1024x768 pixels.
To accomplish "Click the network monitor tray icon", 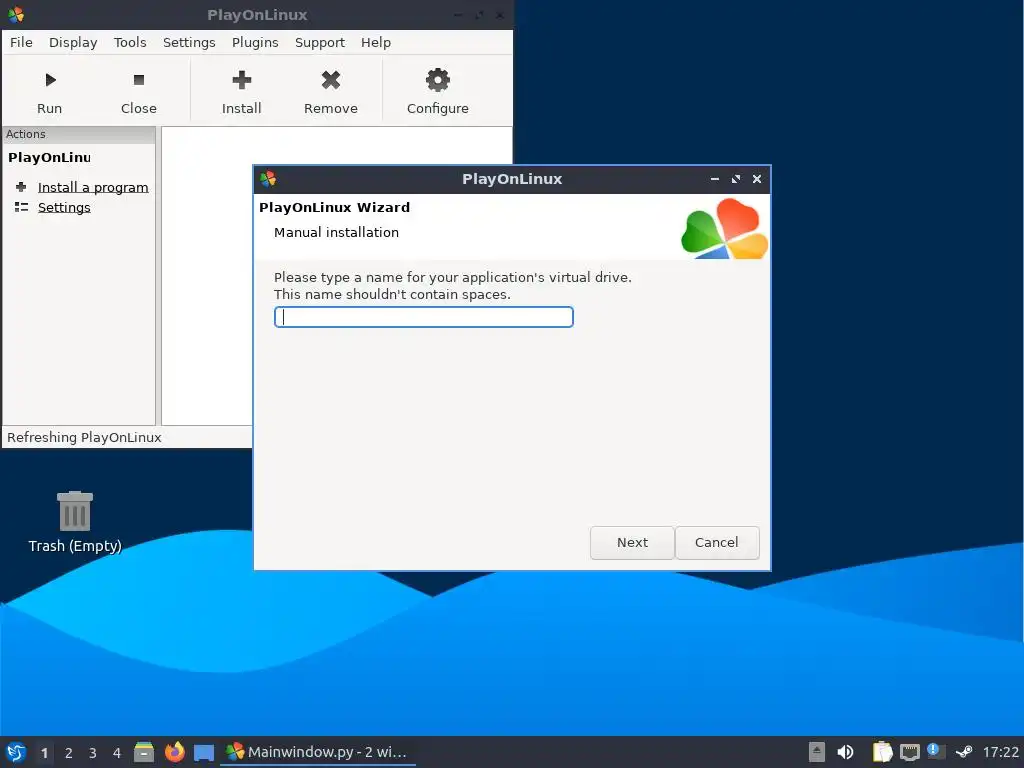I will [x=910, y=752].
